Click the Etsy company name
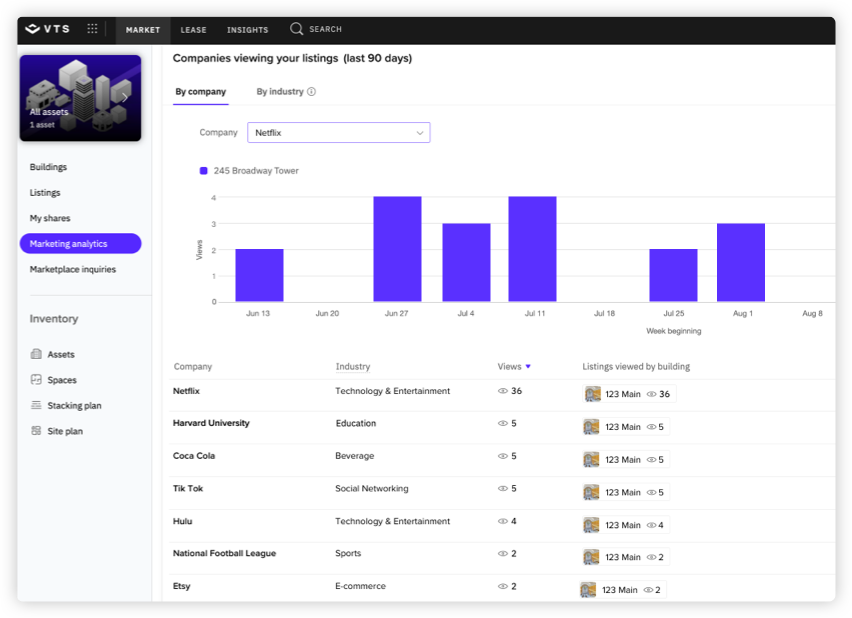This screenshot has width=852, height=618. click(181, 586)
